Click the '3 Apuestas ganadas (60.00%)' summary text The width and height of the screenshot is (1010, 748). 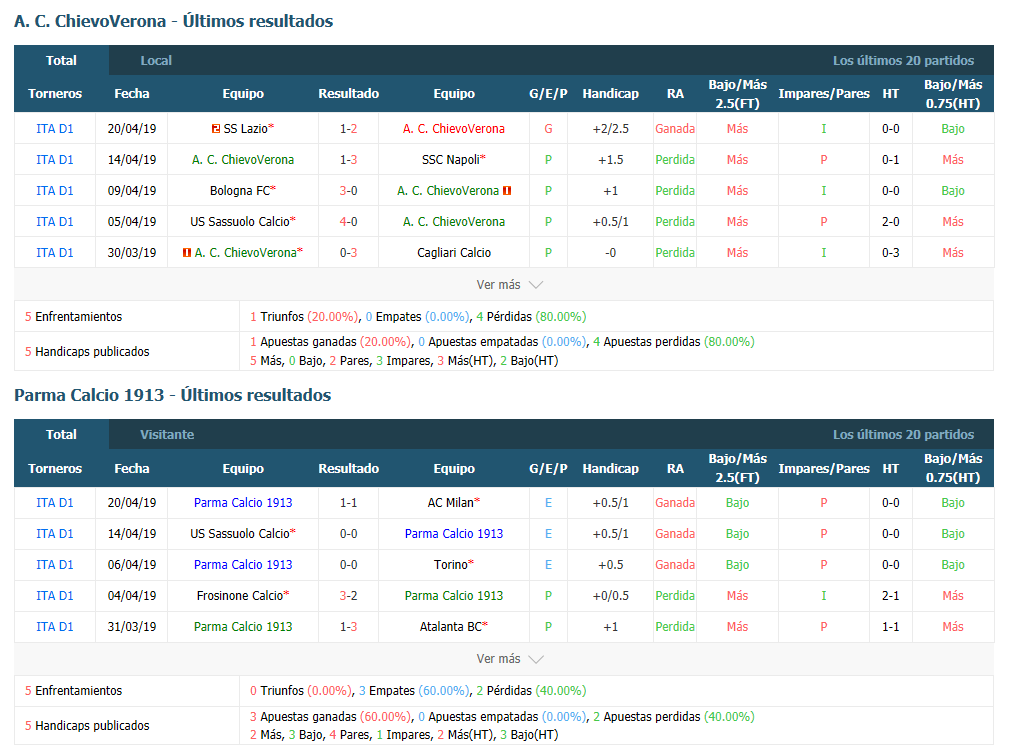330,717
